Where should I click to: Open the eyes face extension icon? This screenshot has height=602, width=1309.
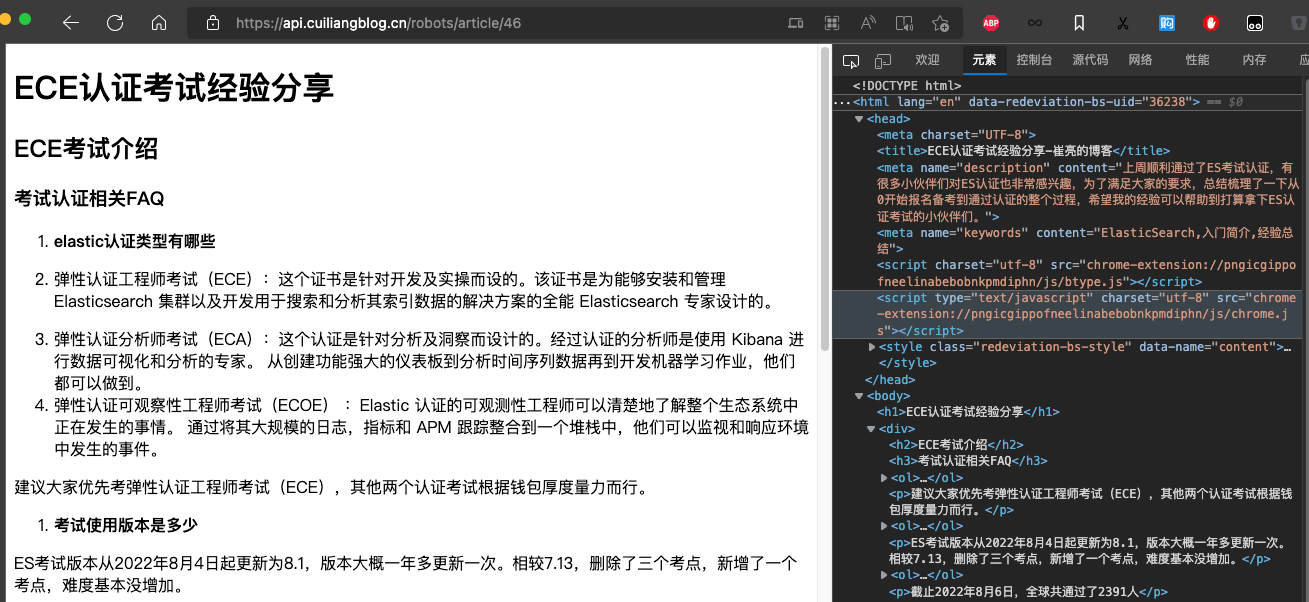1254,22
